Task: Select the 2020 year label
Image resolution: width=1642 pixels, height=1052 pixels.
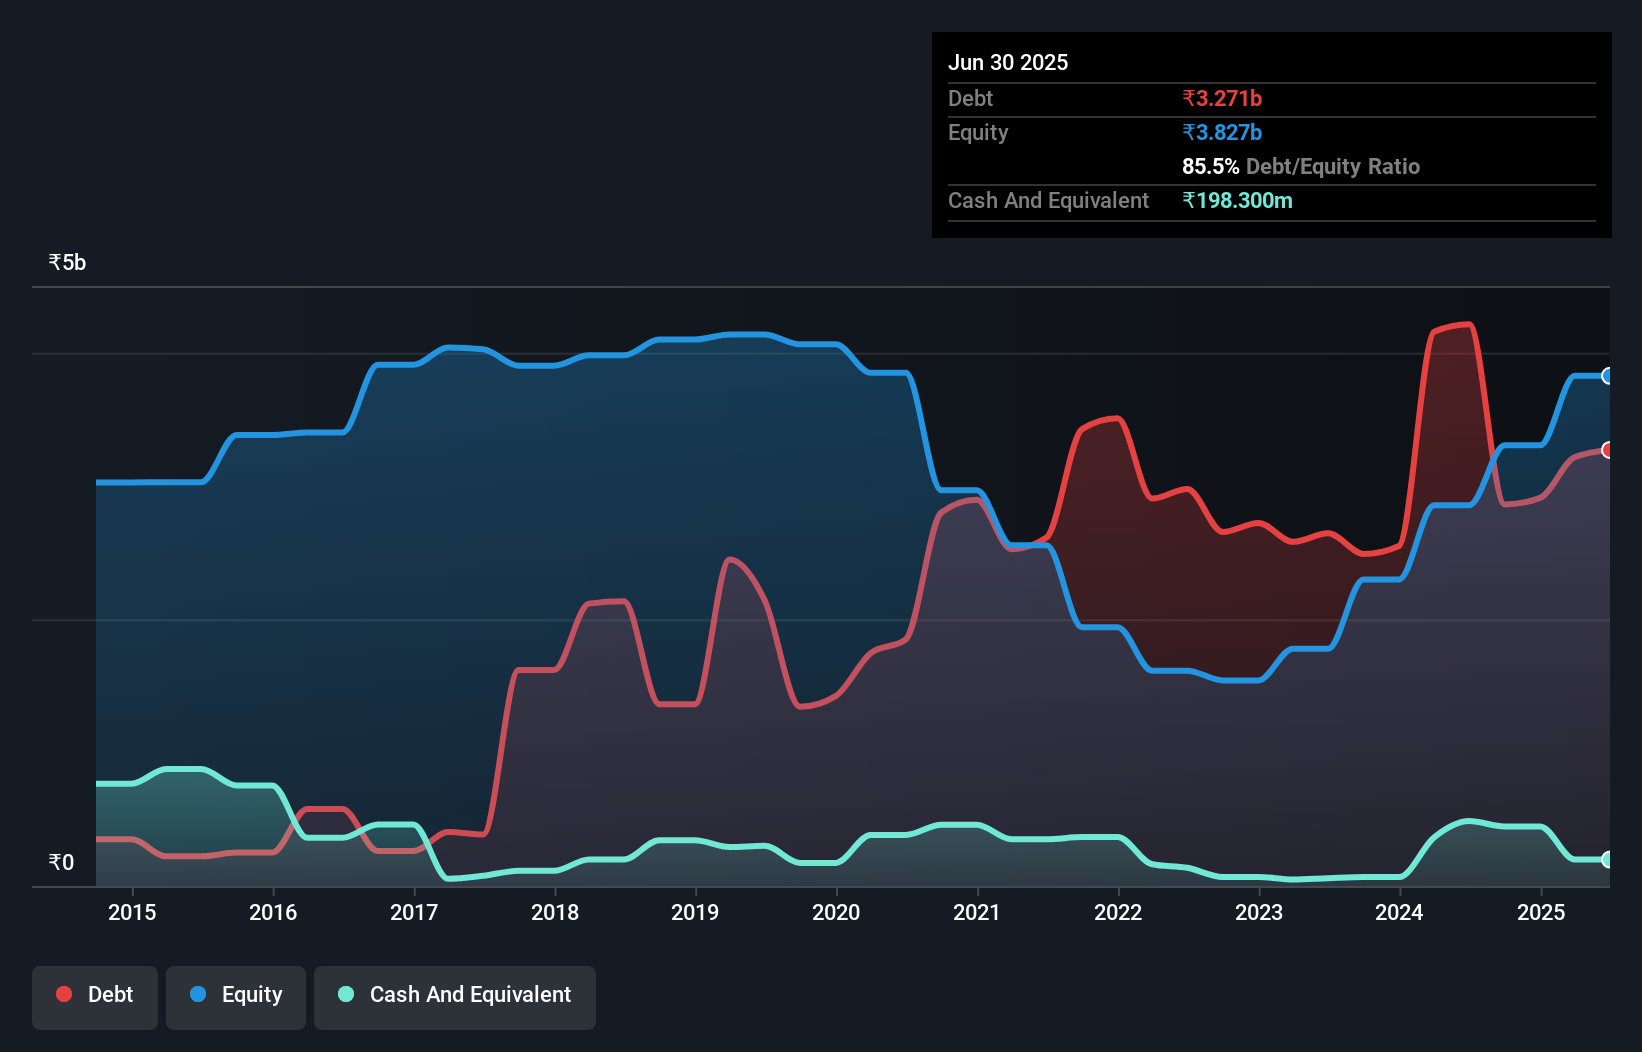Action: pos(836,912)
